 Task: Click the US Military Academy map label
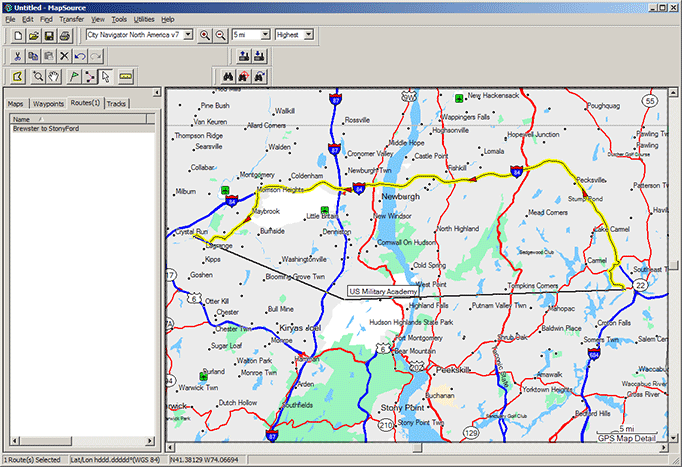pos(383,291)
